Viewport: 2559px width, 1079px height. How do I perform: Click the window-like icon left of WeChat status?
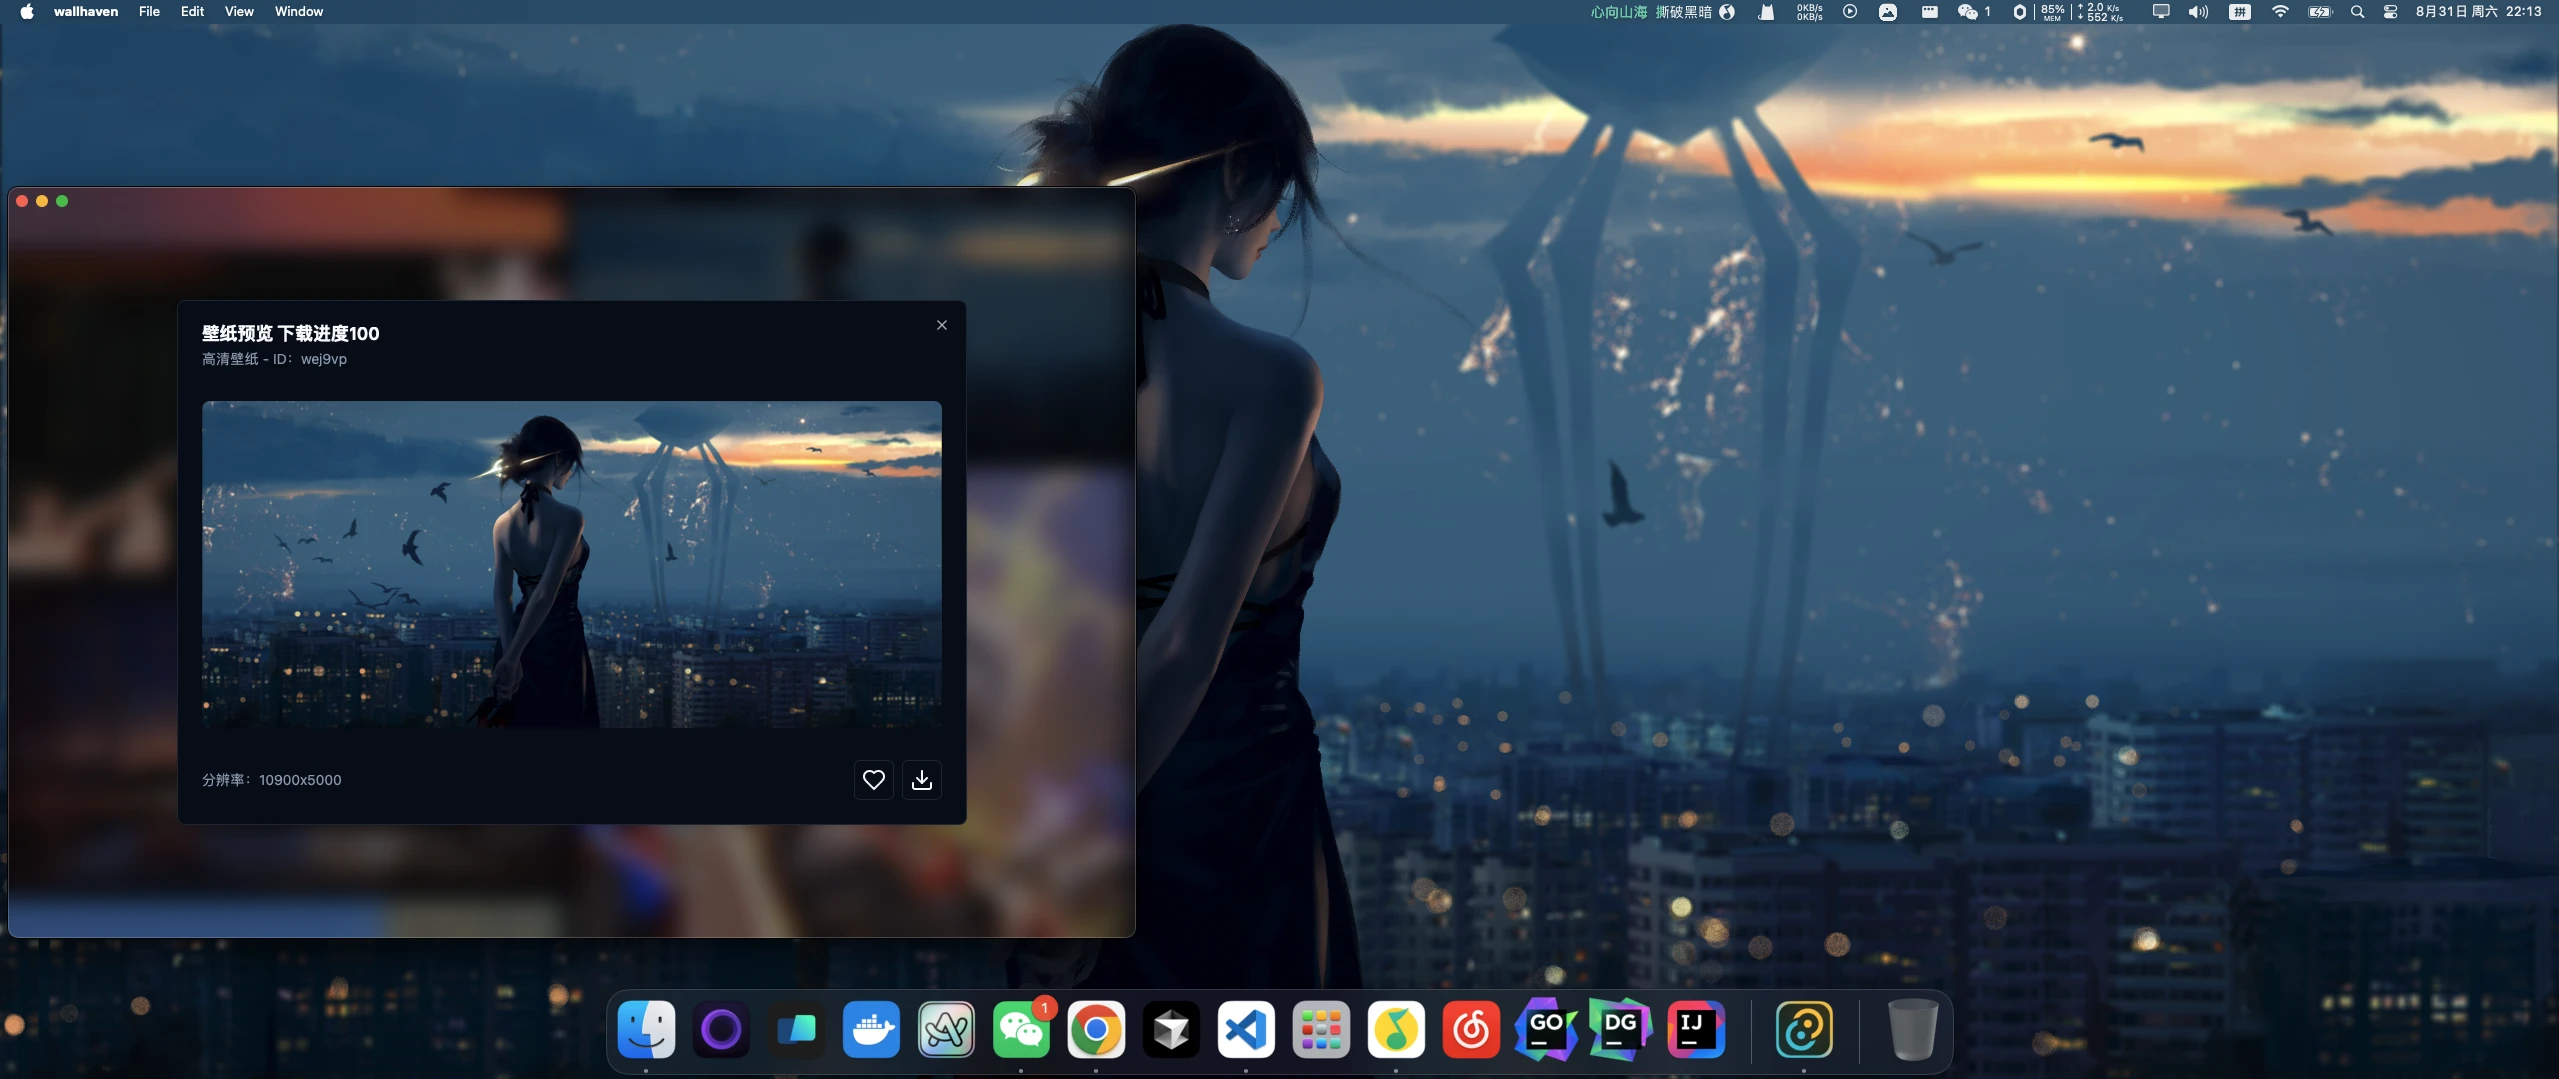(x=1929, y=12)
